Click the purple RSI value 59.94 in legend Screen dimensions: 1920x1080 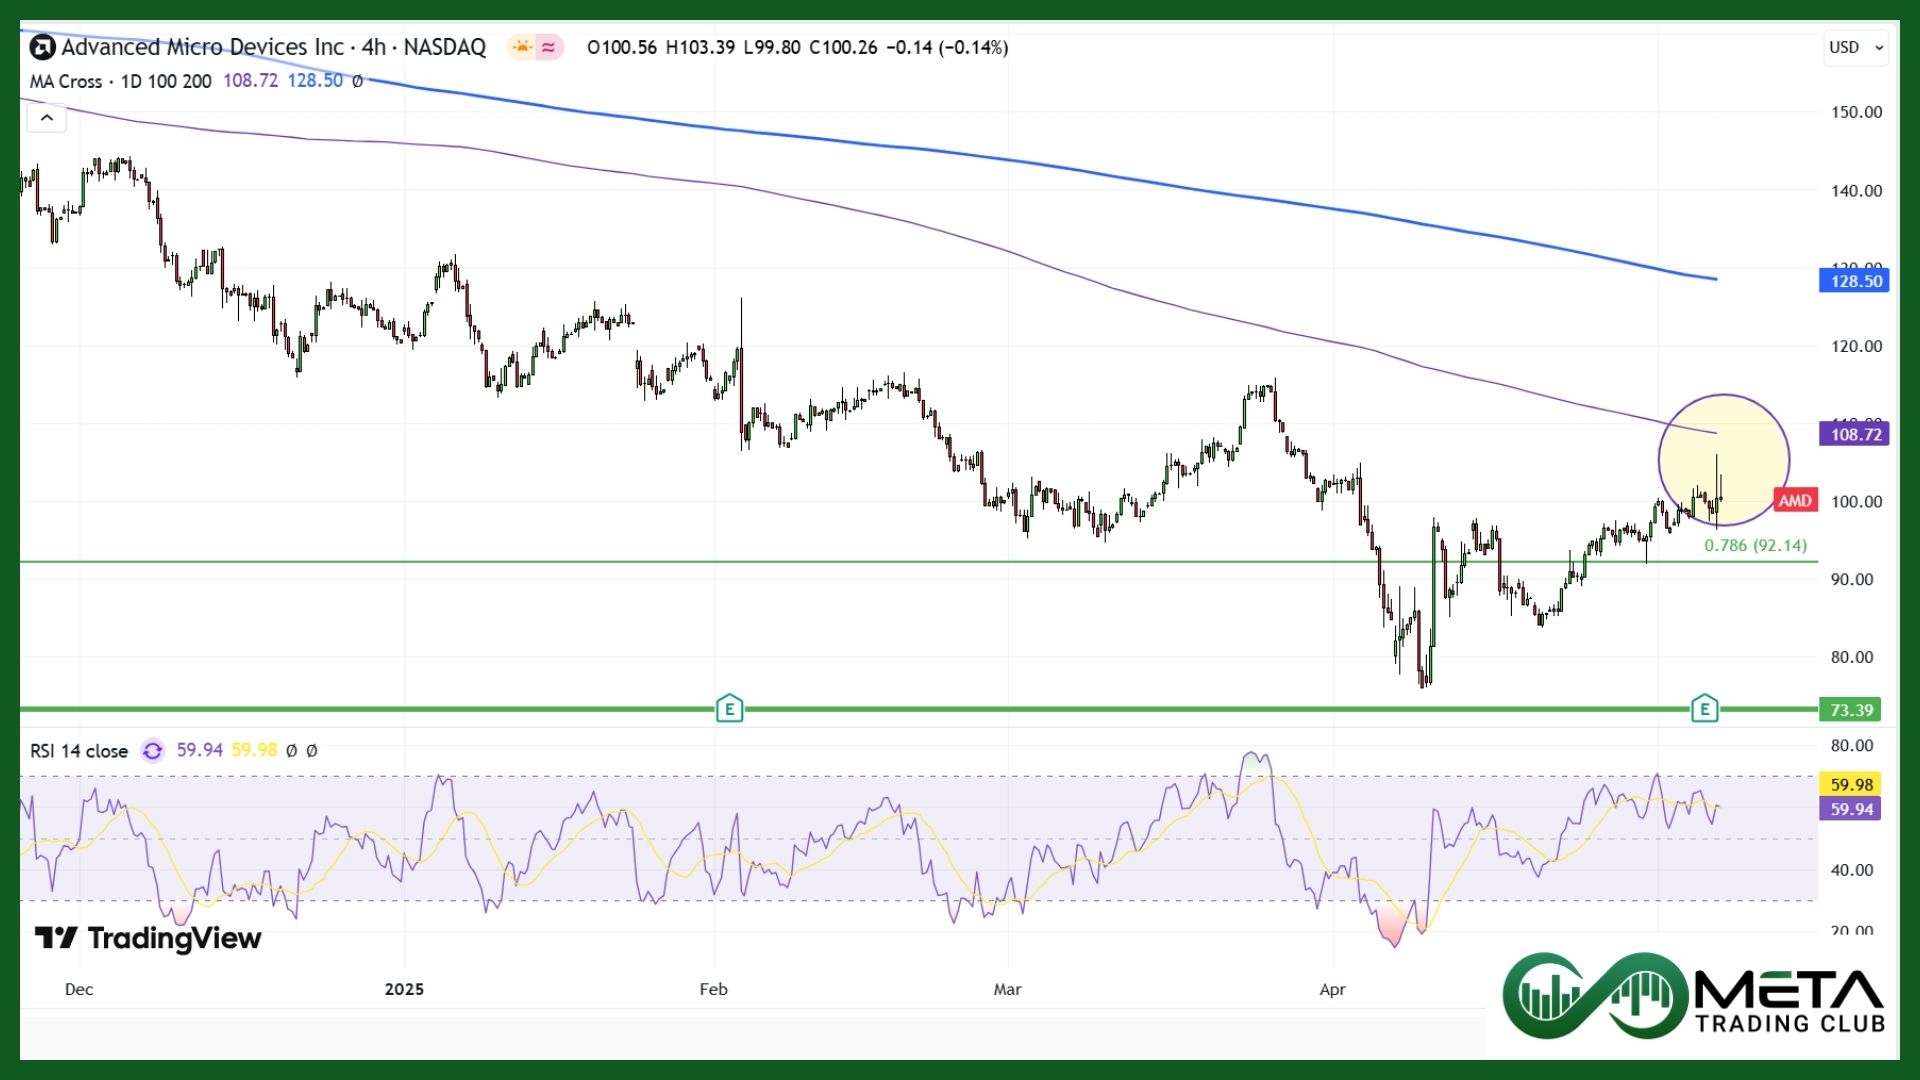coord(200,750)
